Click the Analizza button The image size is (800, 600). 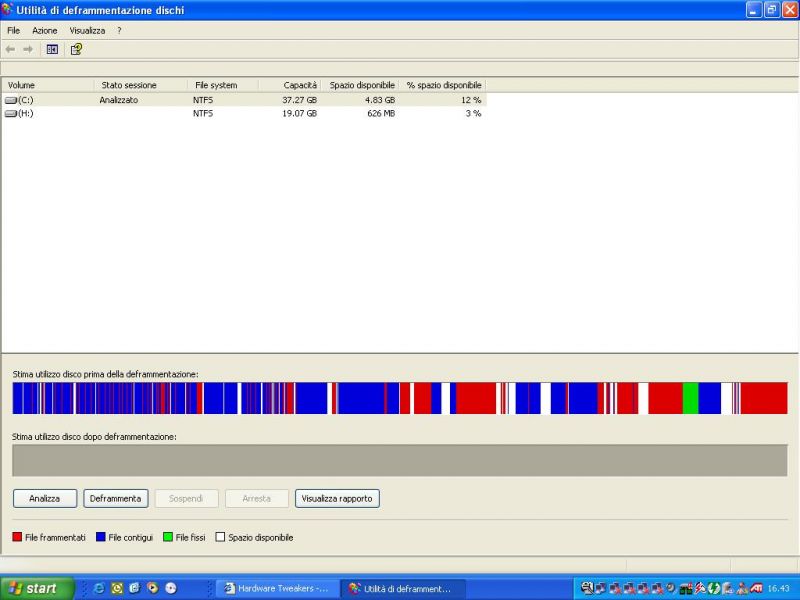(45, 498)
